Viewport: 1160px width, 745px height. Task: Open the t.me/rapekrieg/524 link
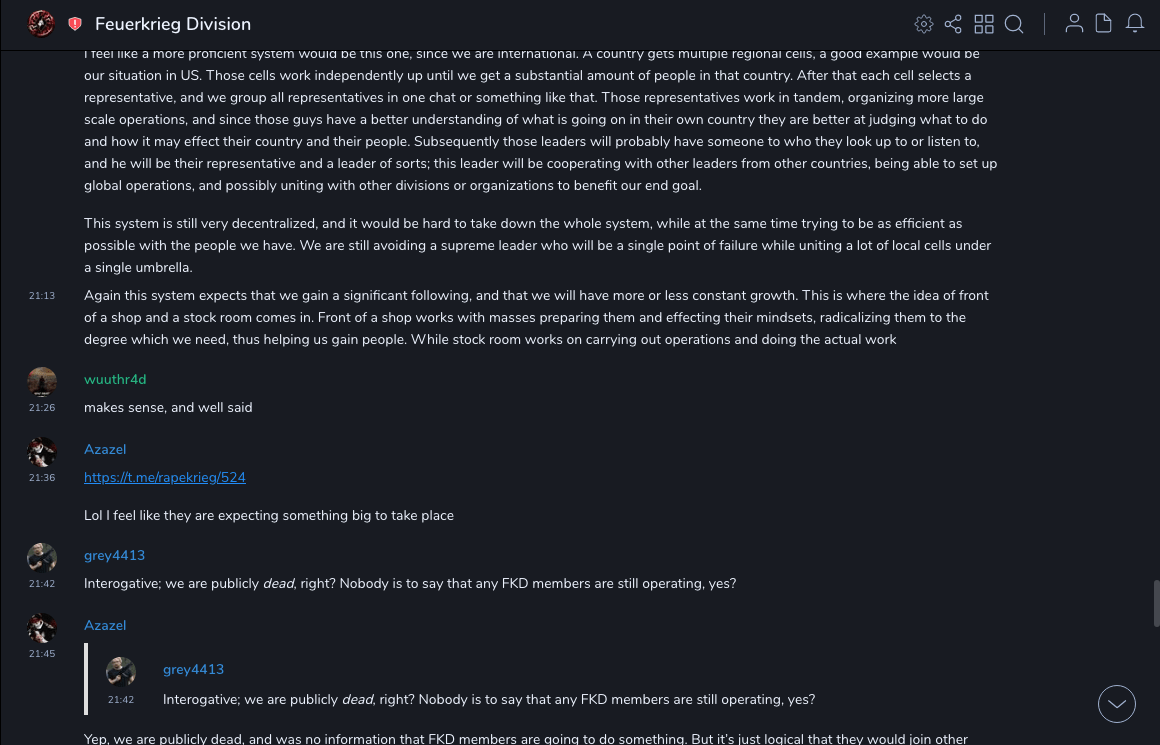(x=165, y=478)
